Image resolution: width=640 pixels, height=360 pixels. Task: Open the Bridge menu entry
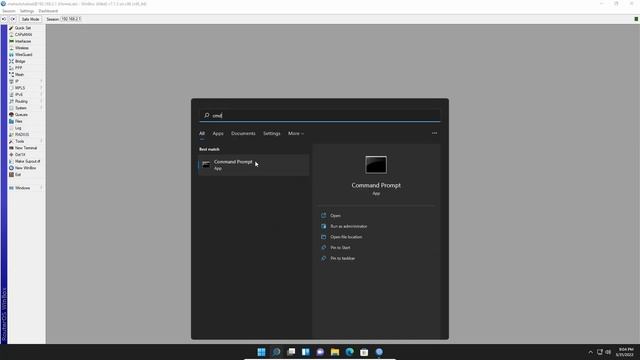click(20, 61)
